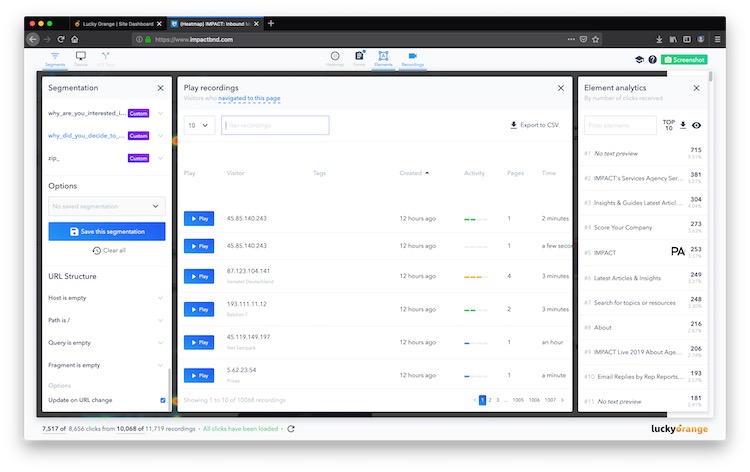Image resolution: width=750 pixels, height=472 pixels.
Task: Toggle element visibility eye icon
Action: pyautogui.click(x=696, y=125)
